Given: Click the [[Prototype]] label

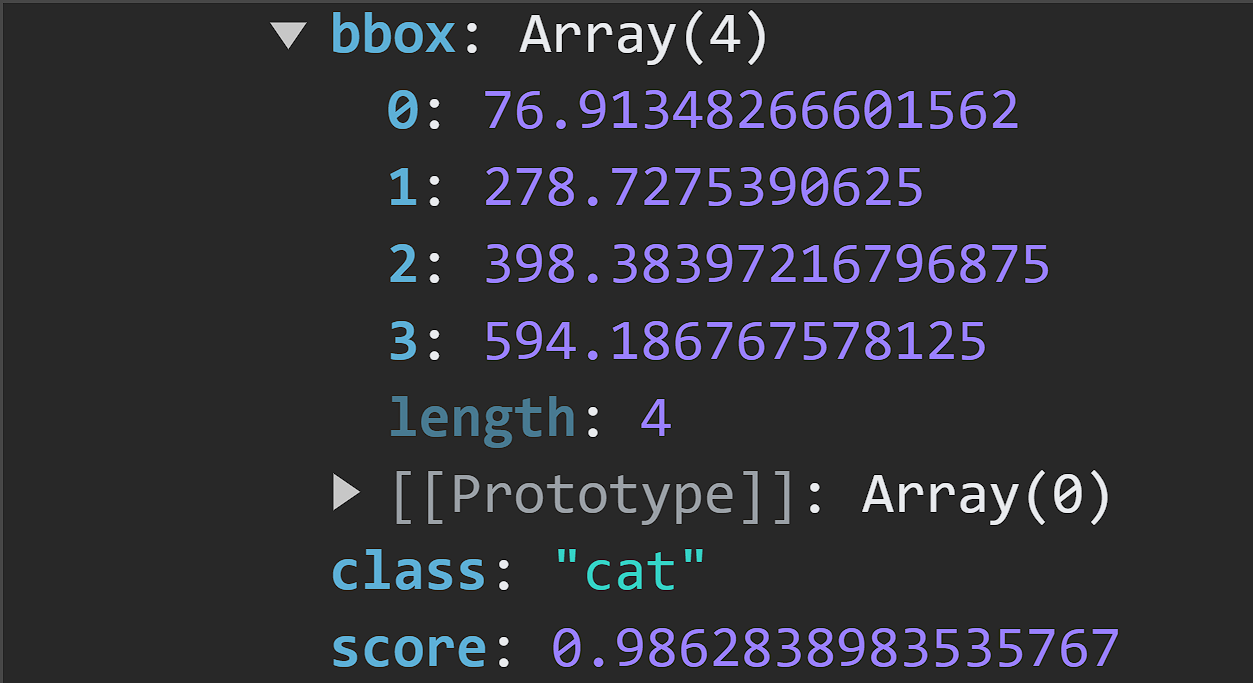Looking at the screenshot, I should tap(593, 495).
